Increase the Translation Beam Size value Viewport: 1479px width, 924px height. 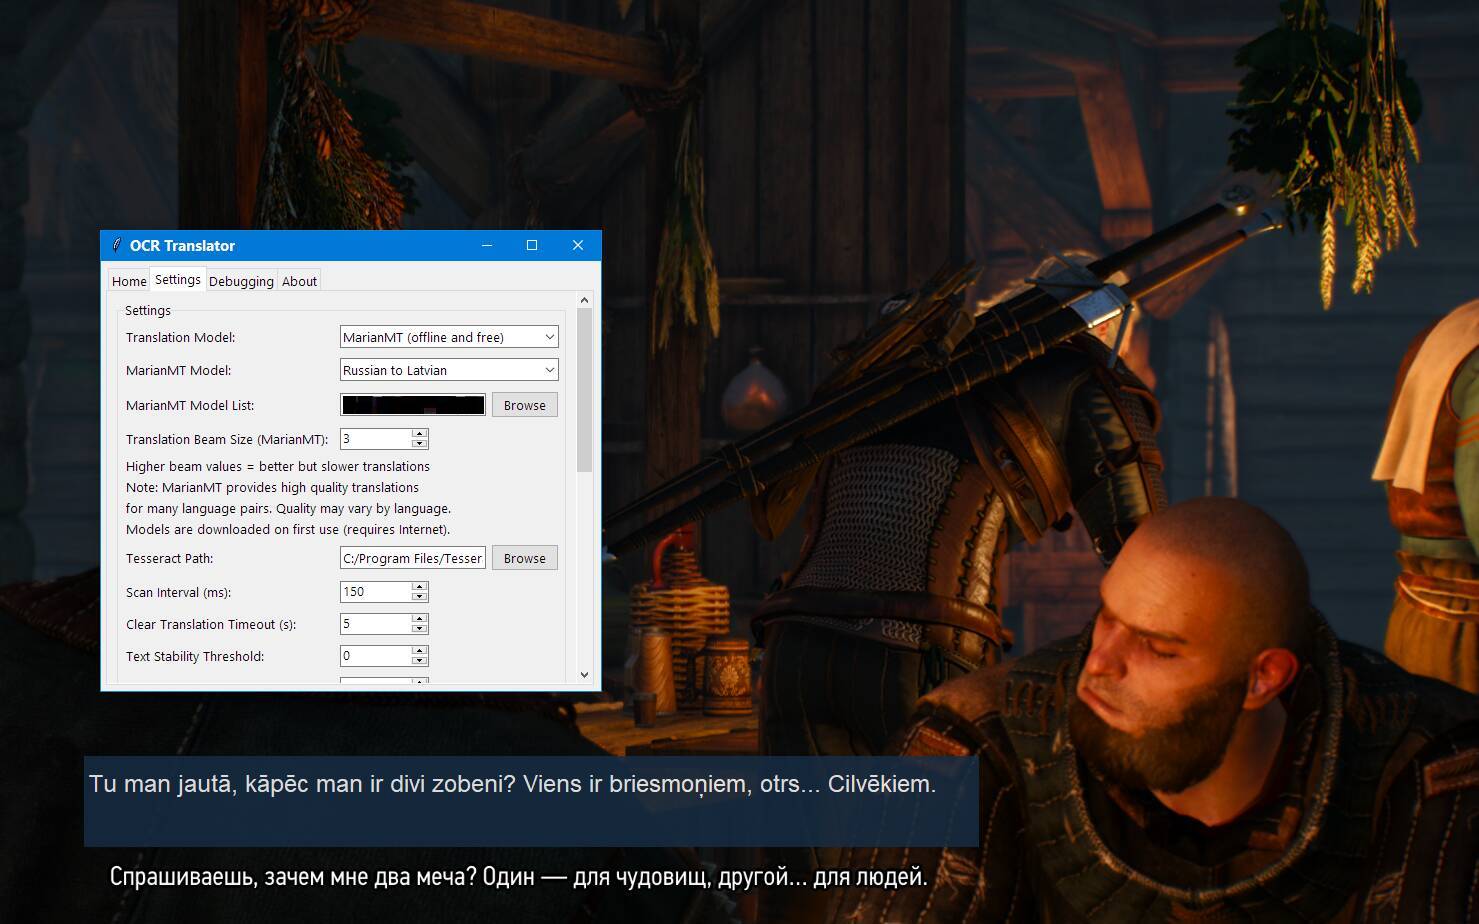(x=420, y=434)
